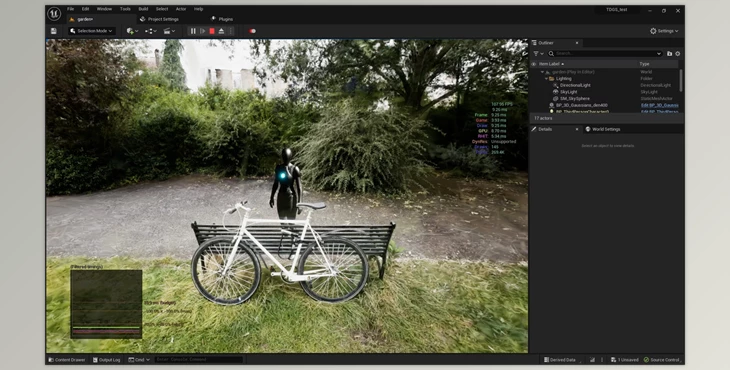The height and width of the screenshot is (370, 730).
Task: Switch to the World Settings tab
Action: tap(602, 129)
